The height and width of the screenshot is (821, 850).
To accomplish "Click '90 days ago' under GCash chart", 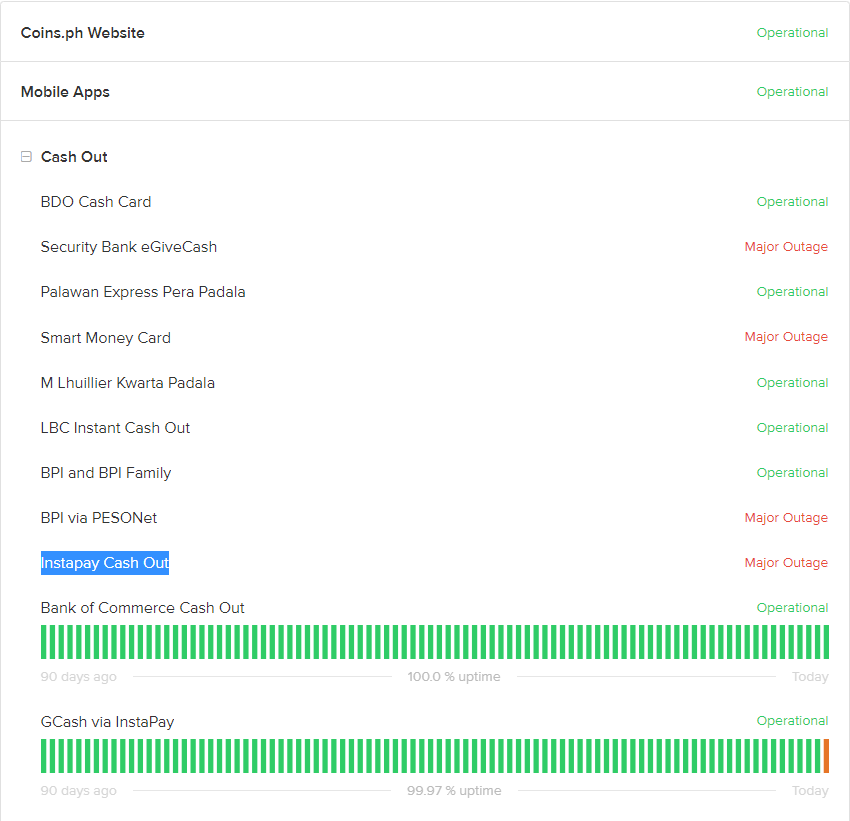I will click(79, 791).
